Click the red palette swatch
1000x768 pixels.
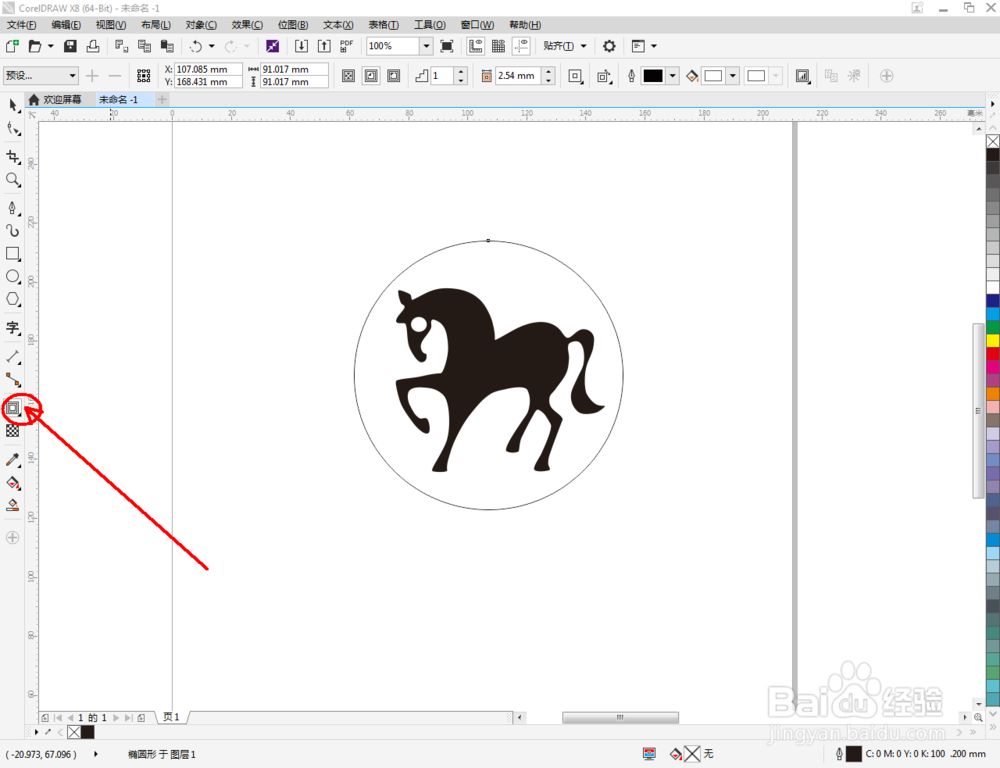pos(993,354)
